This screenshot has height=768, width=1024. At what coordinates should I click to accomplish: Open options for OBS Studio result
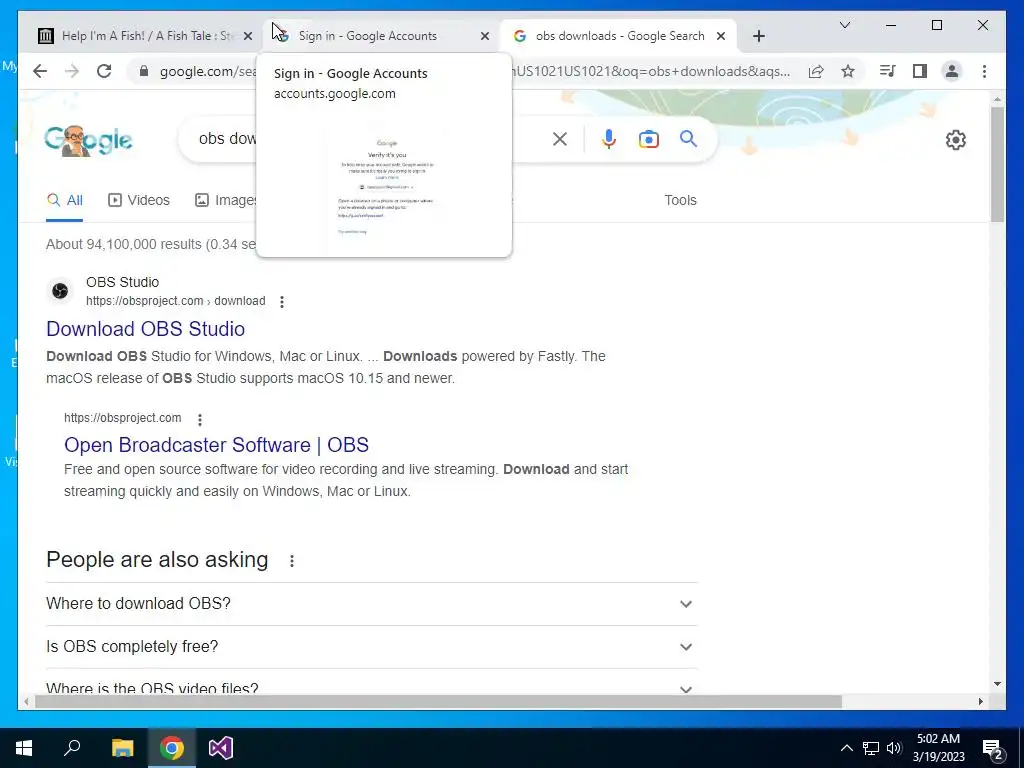281,302
